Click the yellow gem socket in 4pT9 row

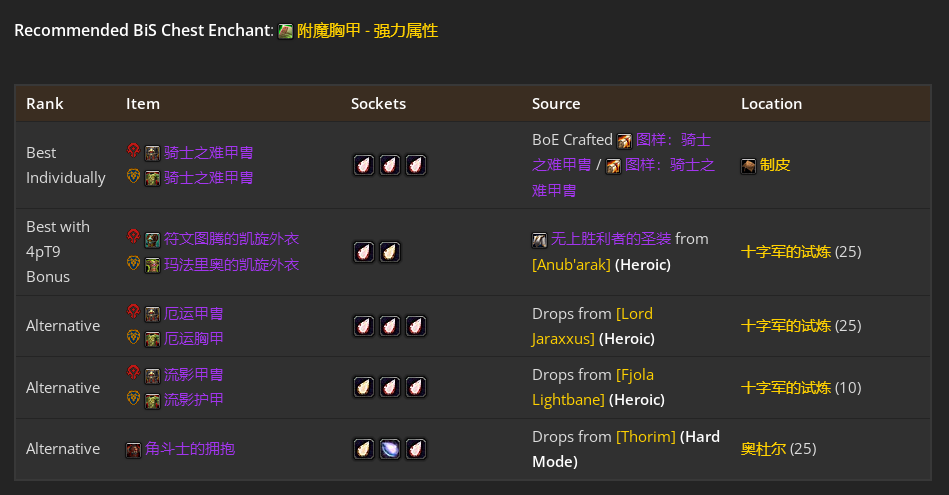click(390, 252)
